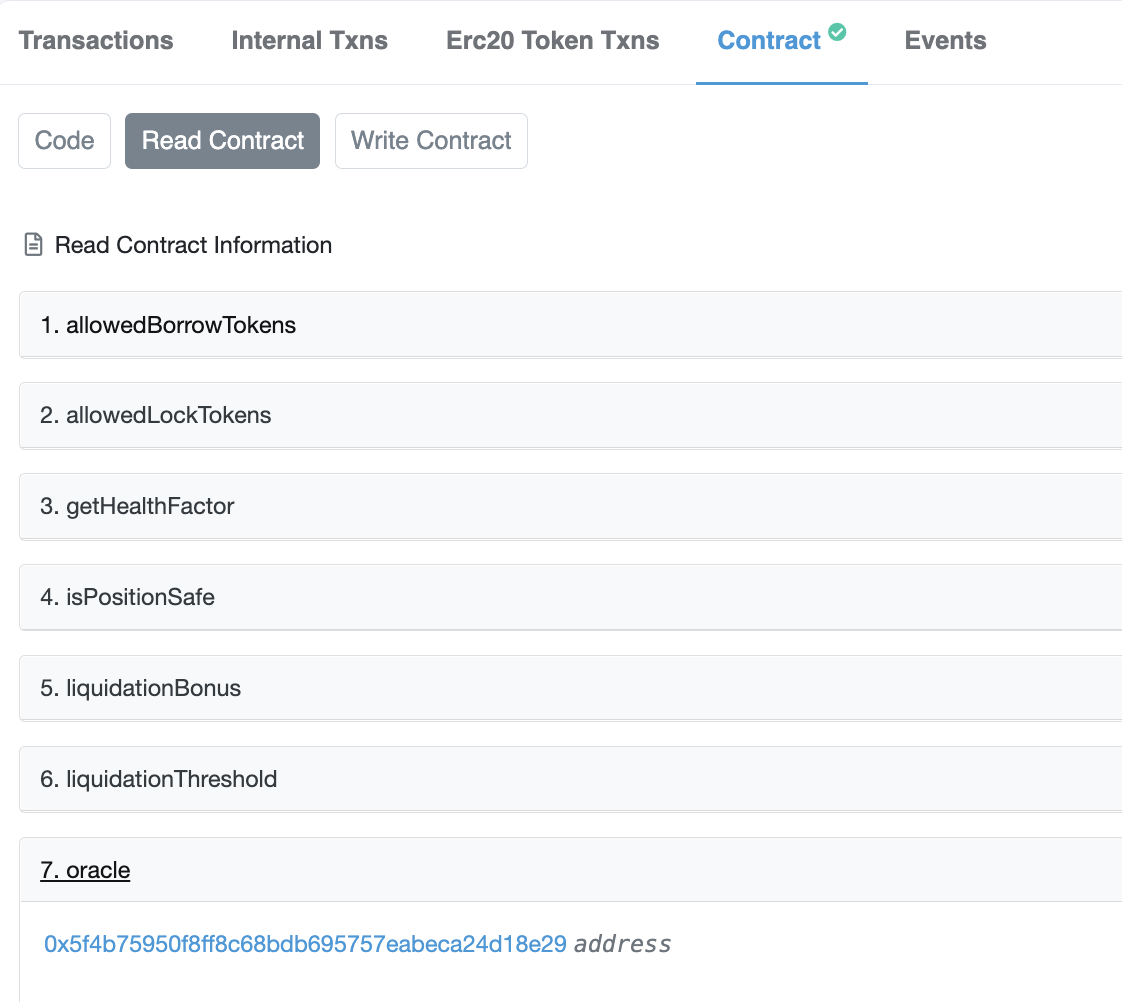Select the Contract tab
Image resolution: width=1122 pixels, height=1002 pixels.
[x=769, y=41]
